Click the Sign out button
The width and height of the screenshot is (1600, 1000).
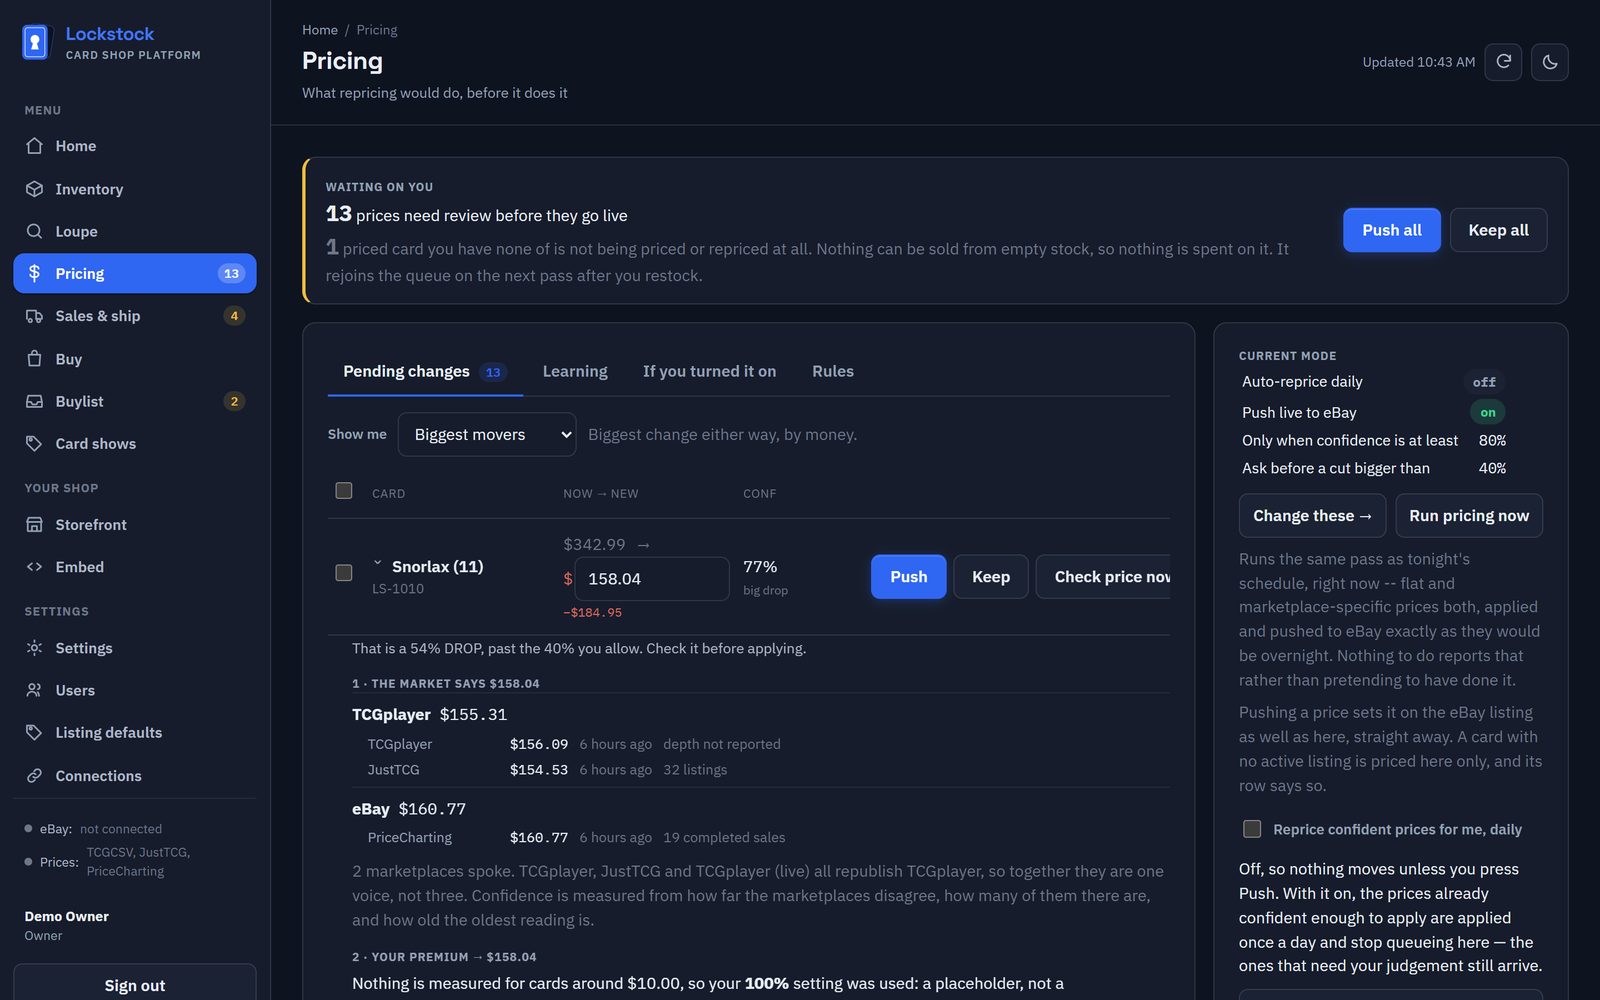click(x=135, y=985)
